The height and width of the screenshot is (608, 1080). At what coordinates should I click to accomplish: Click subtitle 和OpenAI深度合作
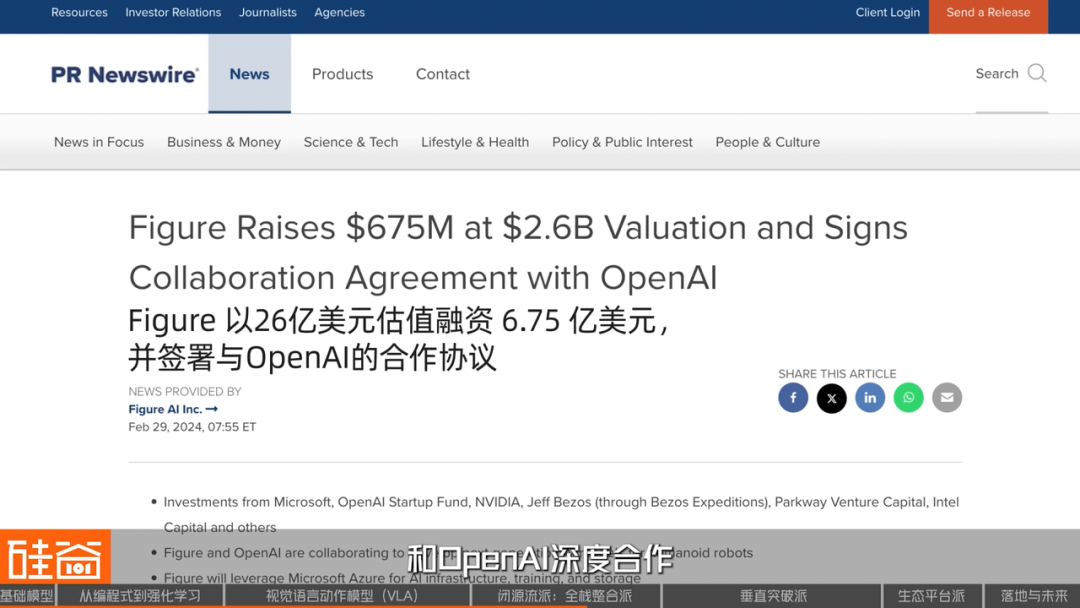tap(539, 558)
